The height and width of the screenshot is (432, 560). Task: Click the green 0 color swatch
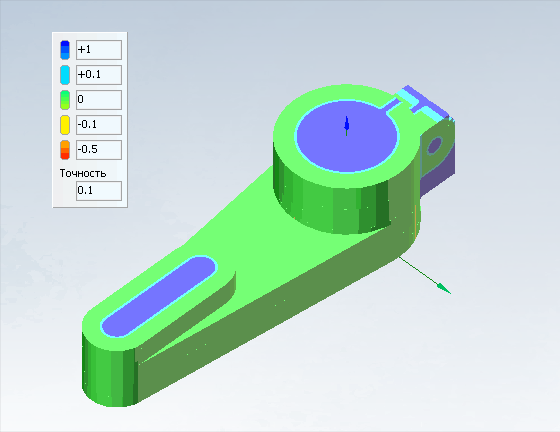pos(65,100)
